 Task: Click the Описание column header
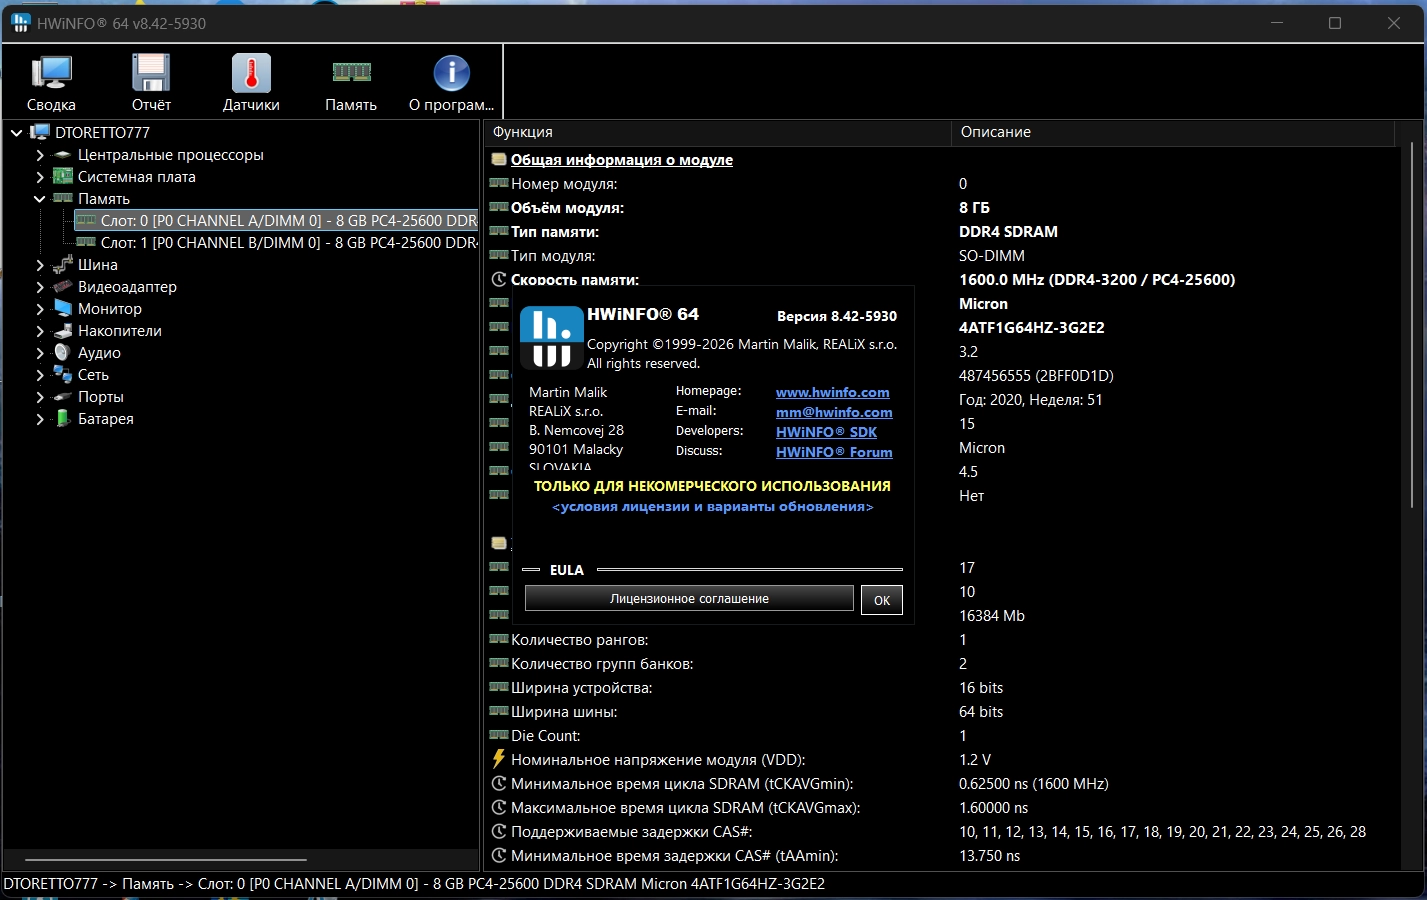[x=1173, y=132]
